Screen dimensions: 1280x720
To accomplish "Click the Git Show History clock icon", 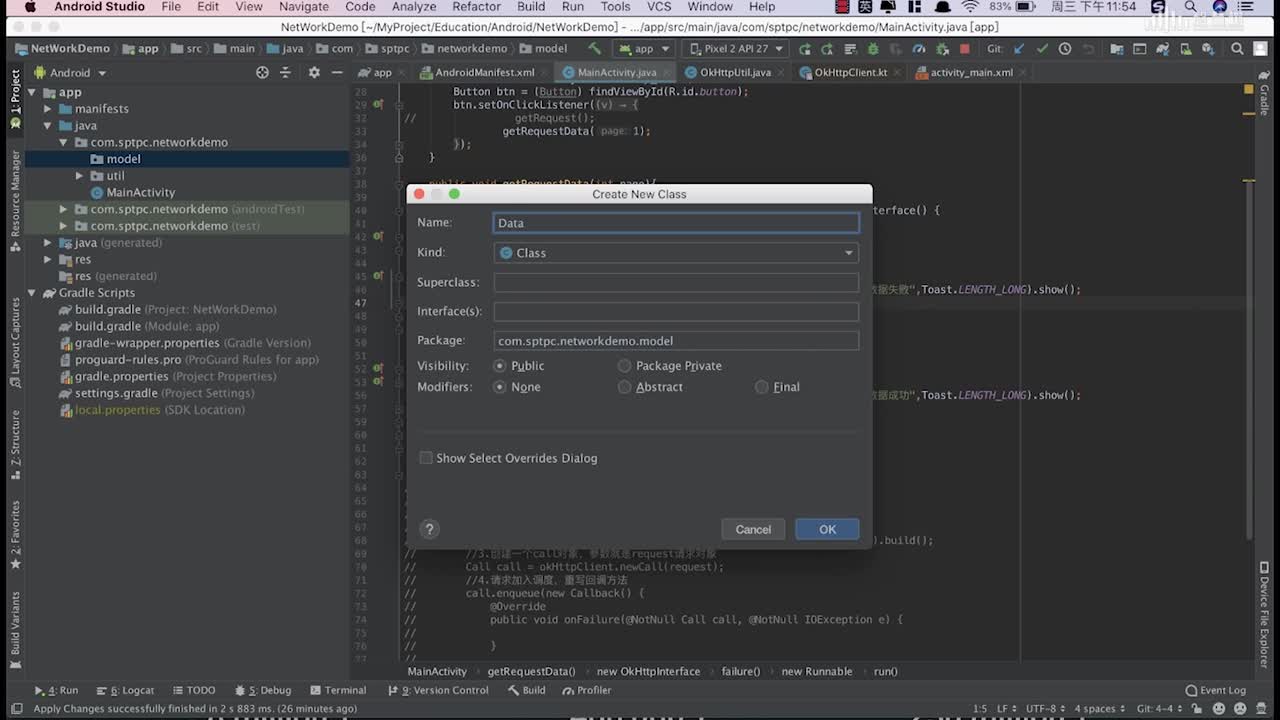I will (x=1065, y=48).
